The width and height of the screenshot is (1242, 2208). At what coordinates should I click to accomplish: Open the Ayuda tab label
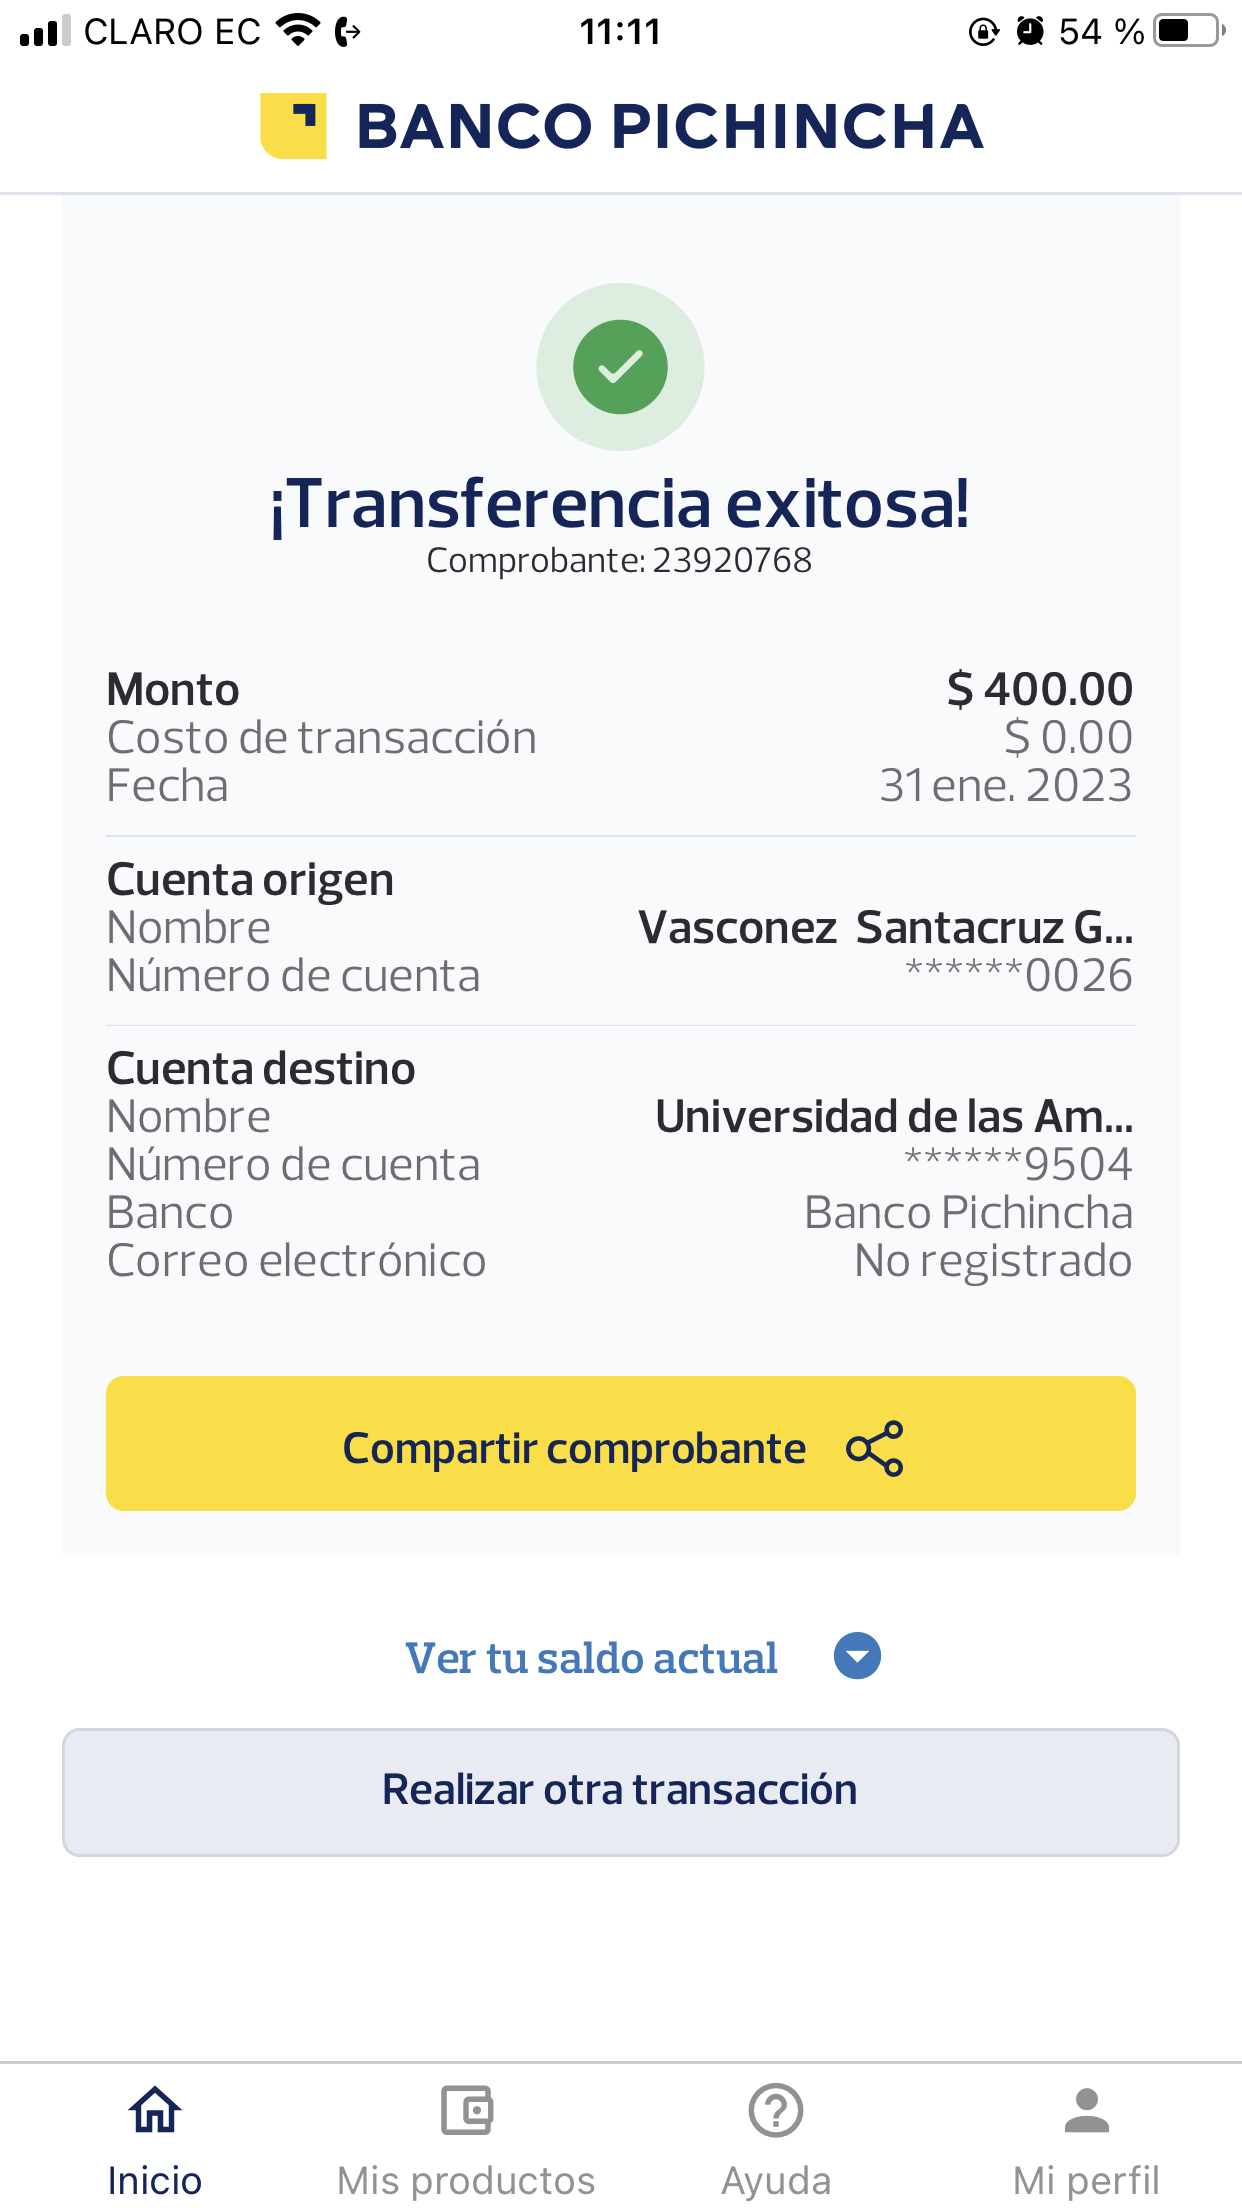coord(776,2180)
